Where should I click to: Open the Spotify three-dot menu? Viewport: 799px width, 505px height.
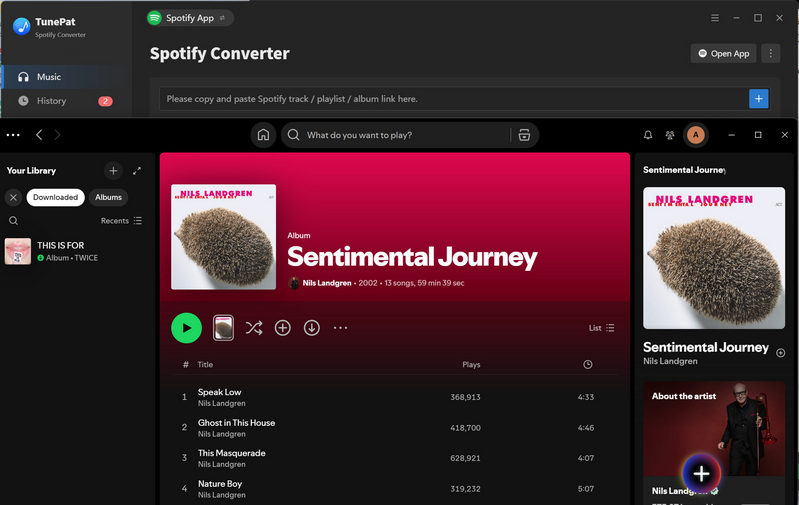click(13, 135)
